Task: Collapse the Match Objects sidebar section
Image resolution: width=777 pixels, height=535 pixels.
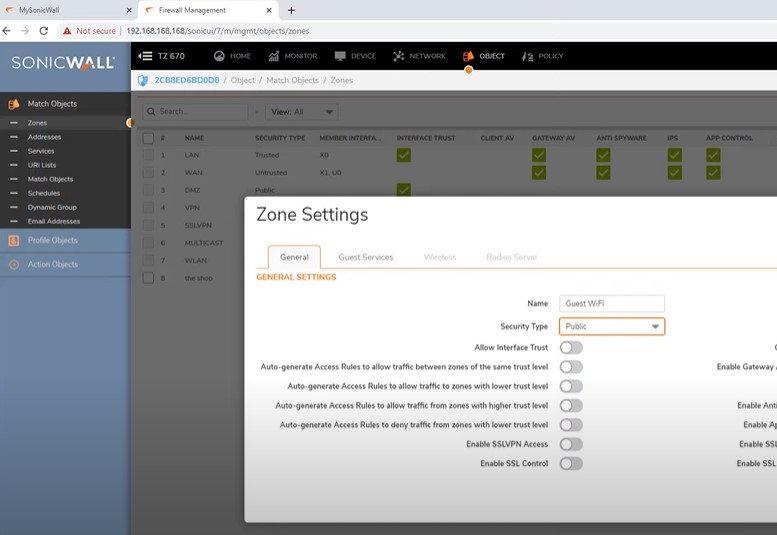Action: 52,104
